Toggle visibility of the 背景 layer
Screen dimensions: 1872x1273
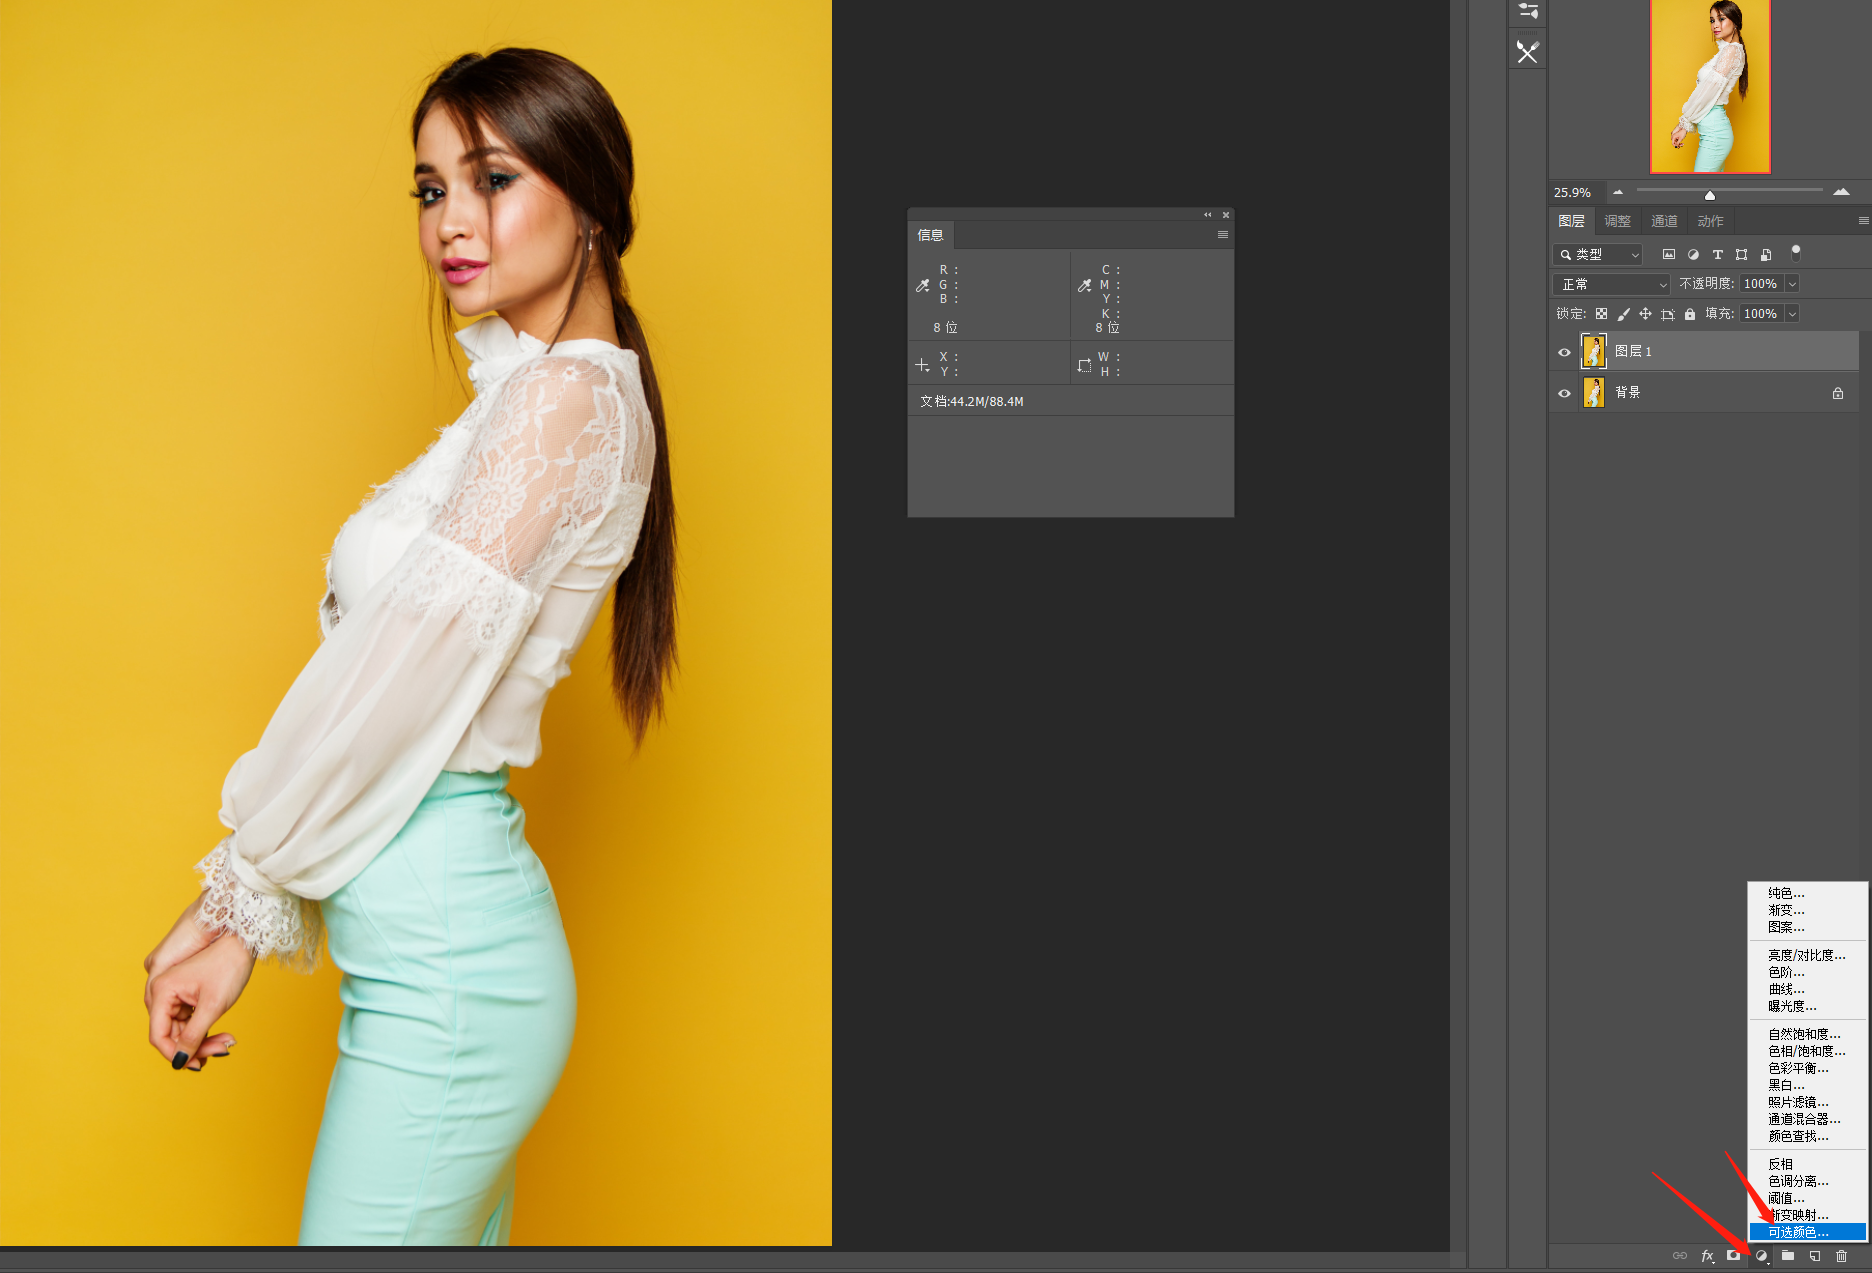(x=1564, y=393)
